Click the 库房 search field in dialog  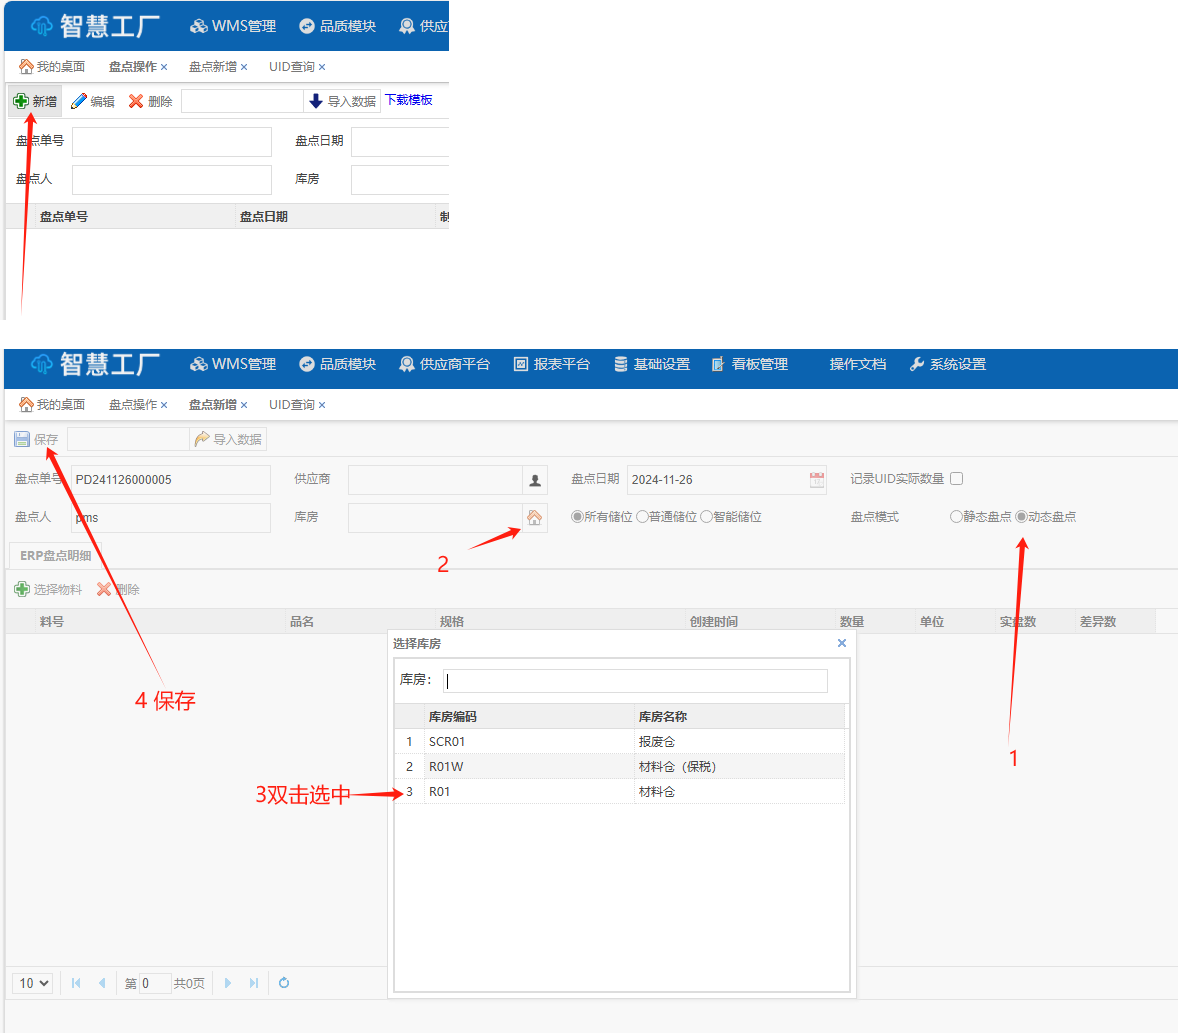(x=636, y=681)
